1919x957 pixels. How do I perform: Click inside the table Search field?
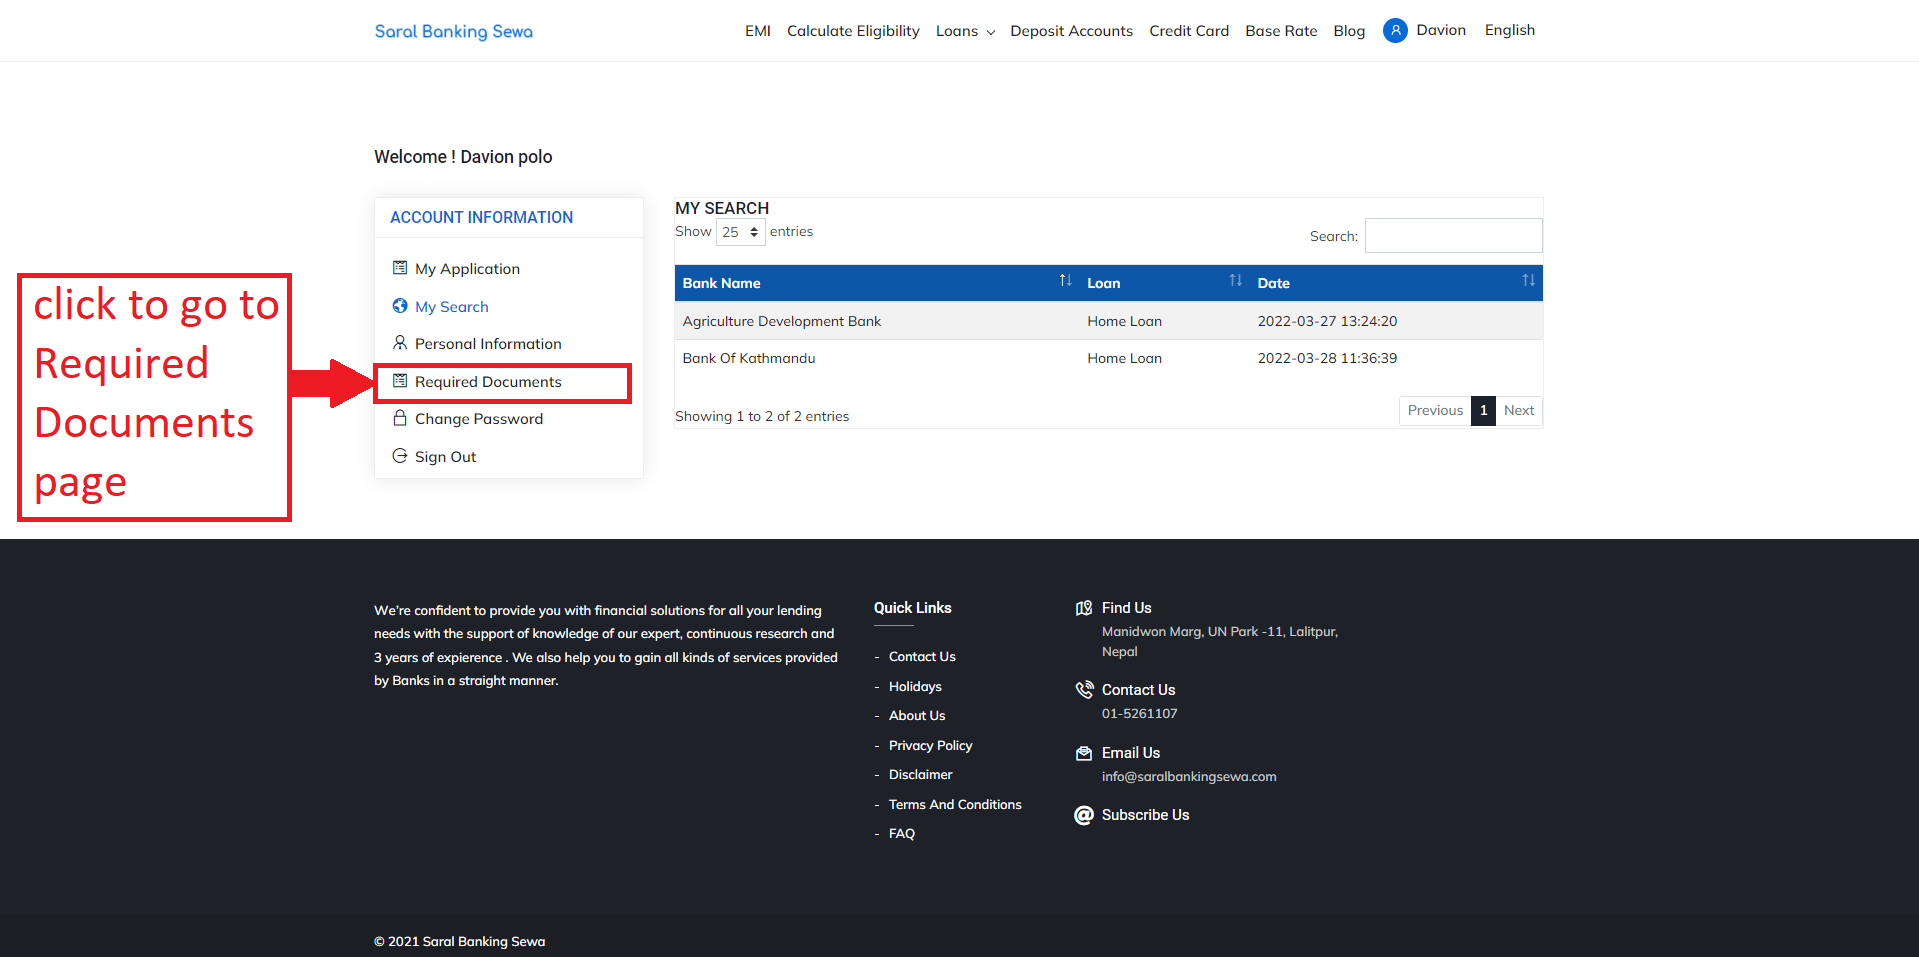[x=1453, y=235]
